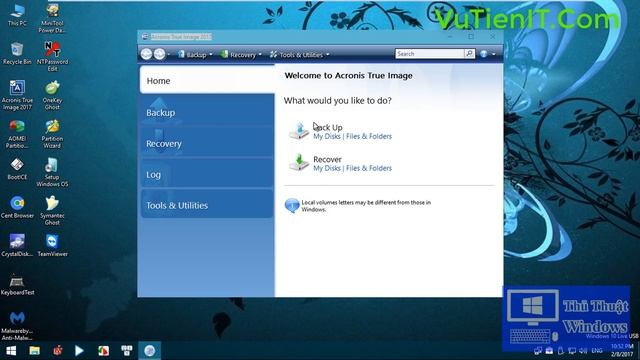The image size is (640, 360).
Task: Click the magnifier search button
Action: click(469, 54)
